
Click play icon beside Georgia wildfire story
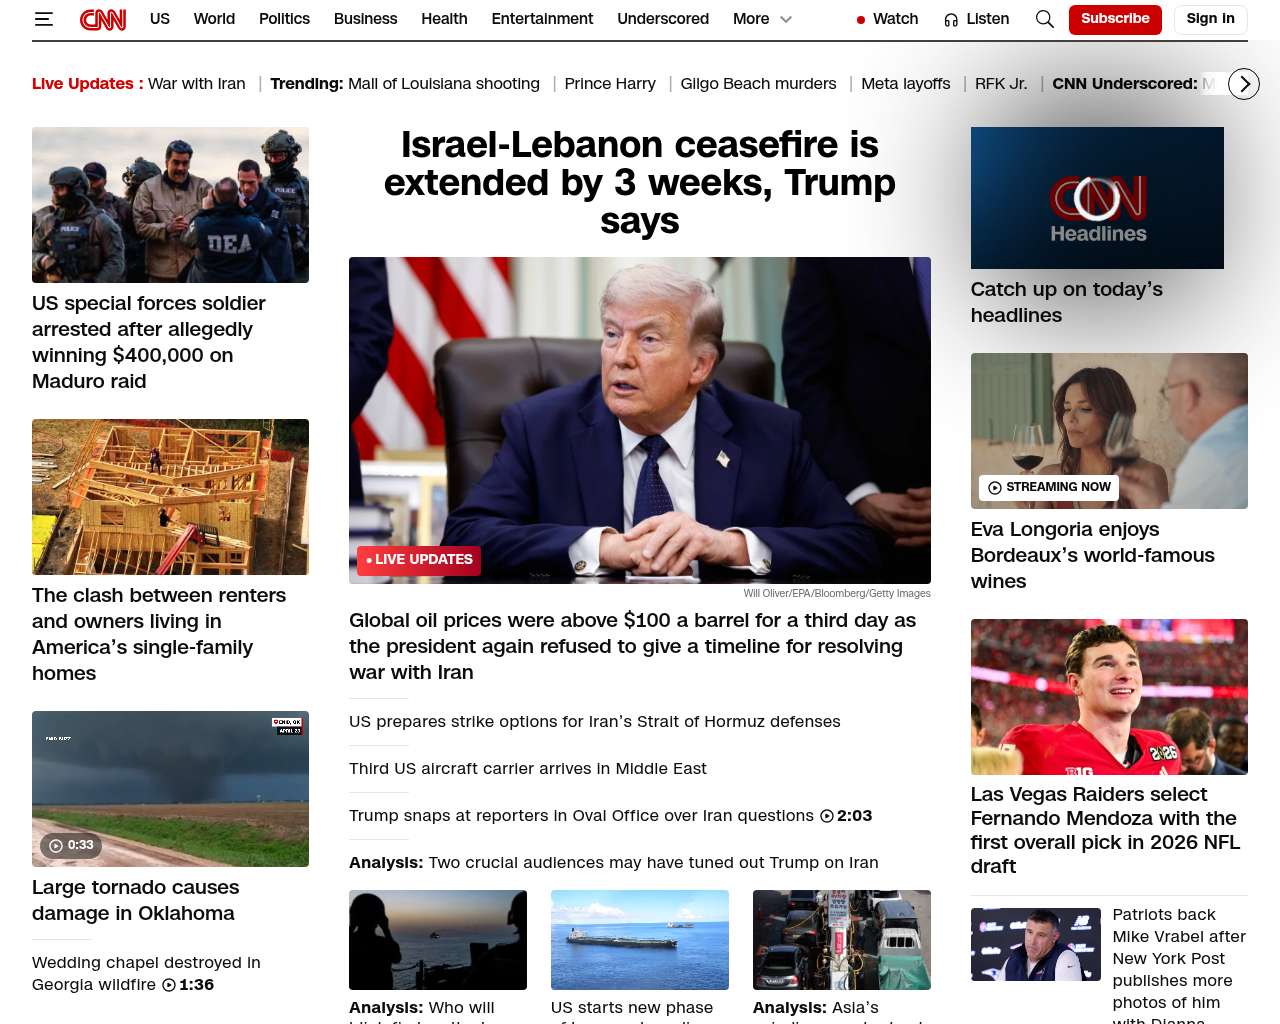pos(169,985)
